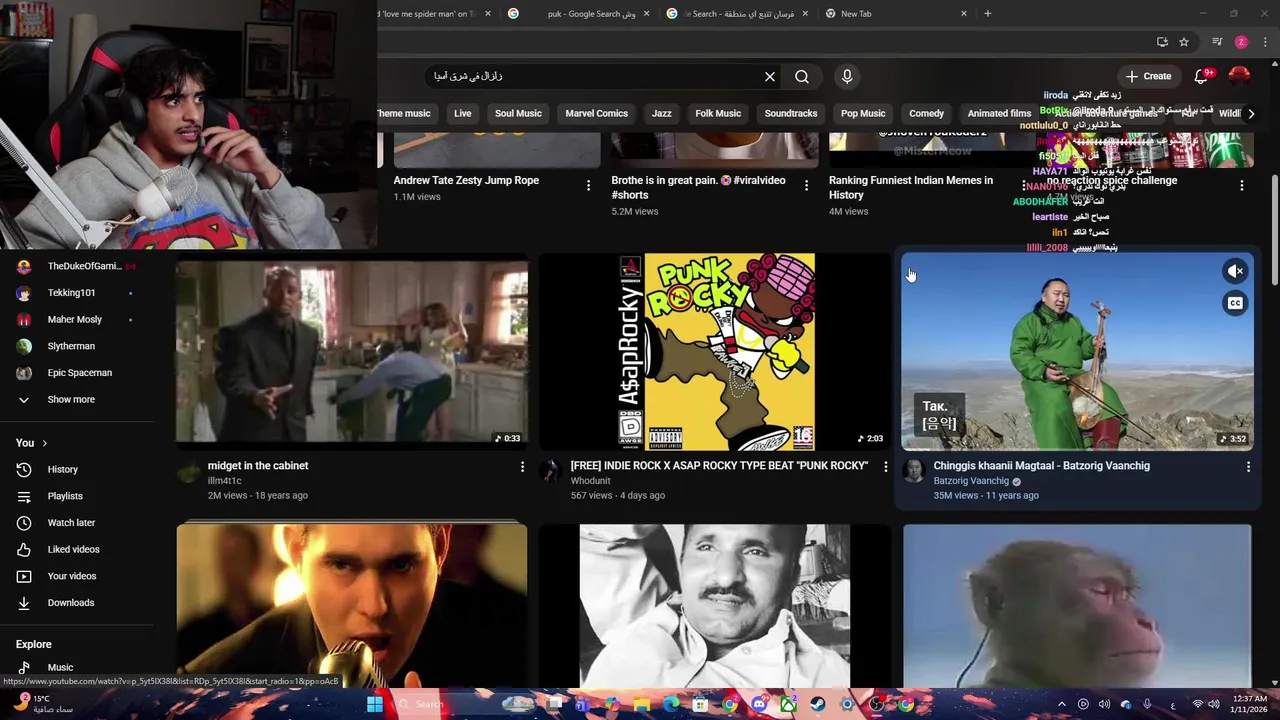Play midget in the cabinet thumbnail
Screen dimensions: 1280x720
pyautogui.click(x=352, y=351)
